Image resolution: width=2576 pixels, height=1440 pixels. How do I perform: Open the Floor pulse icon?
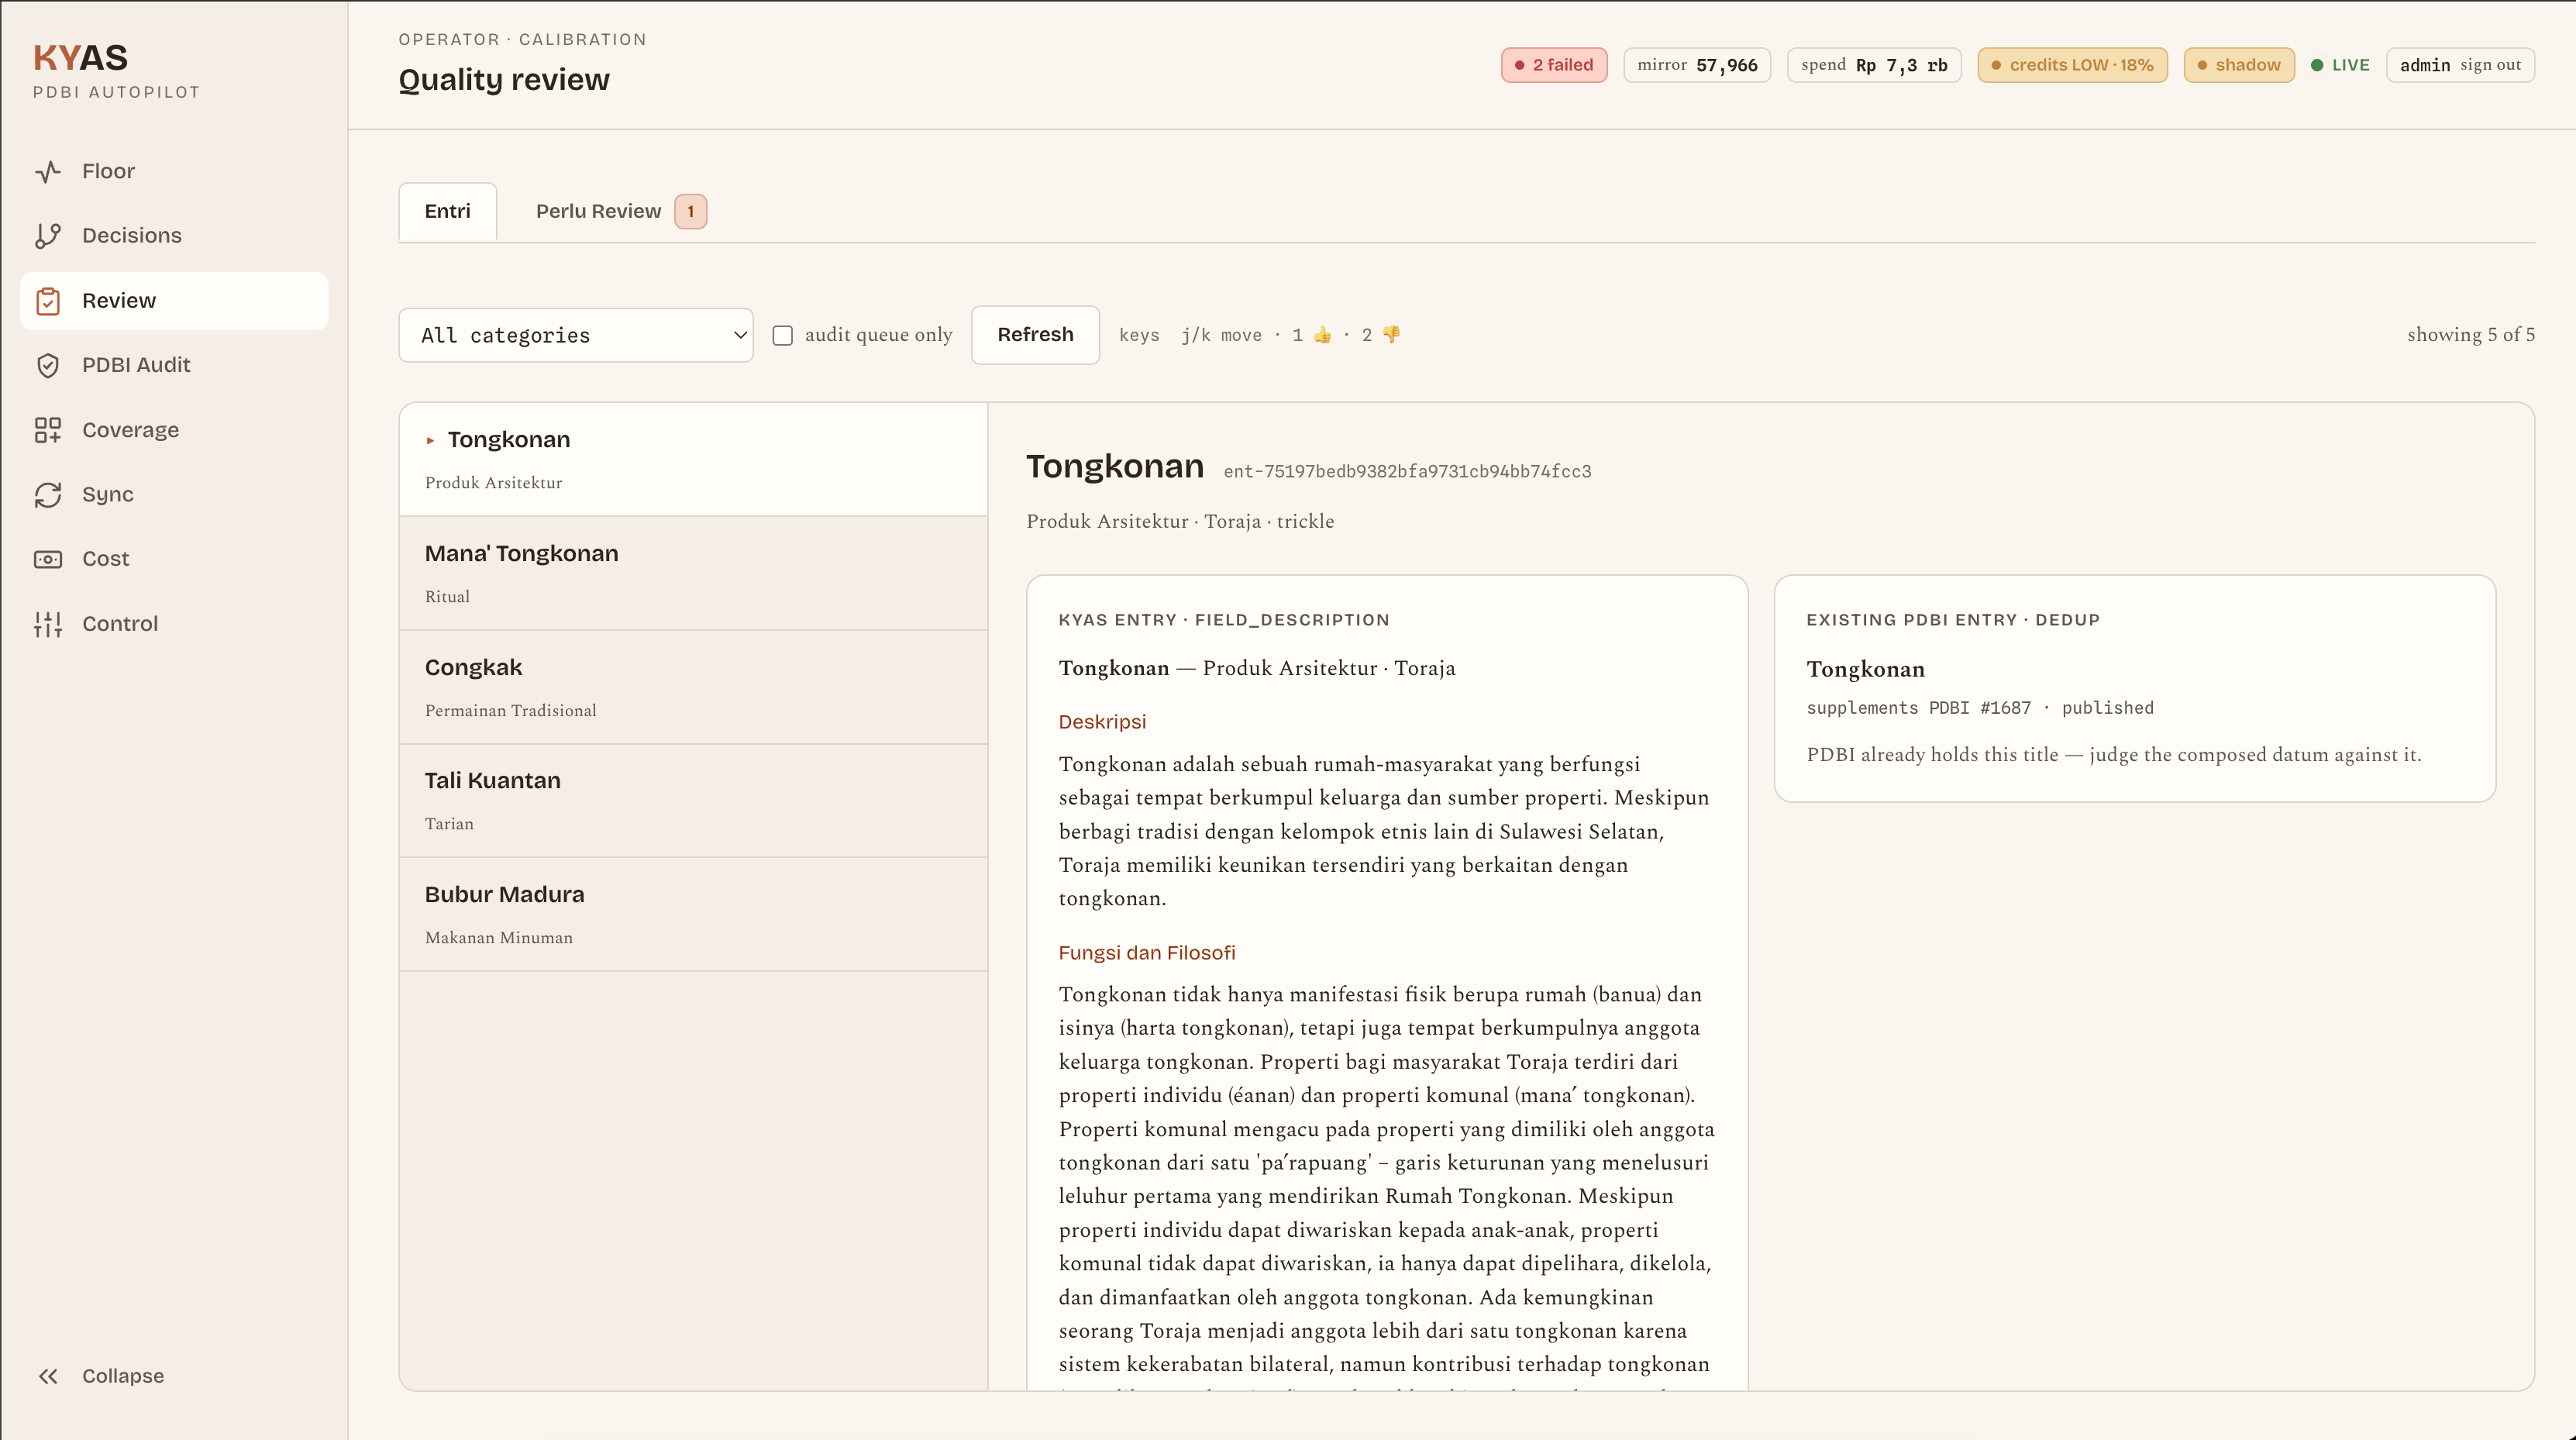(48, 171)
